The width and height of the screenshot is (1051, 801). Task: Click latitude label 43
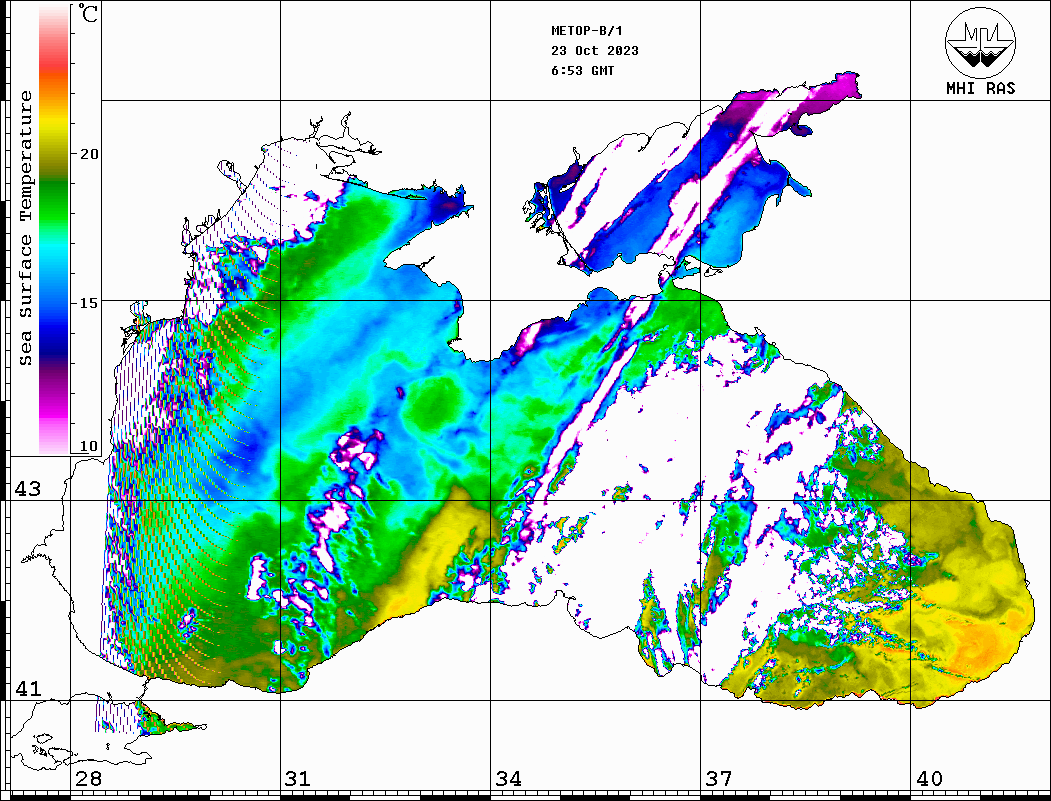click(27, 489)
